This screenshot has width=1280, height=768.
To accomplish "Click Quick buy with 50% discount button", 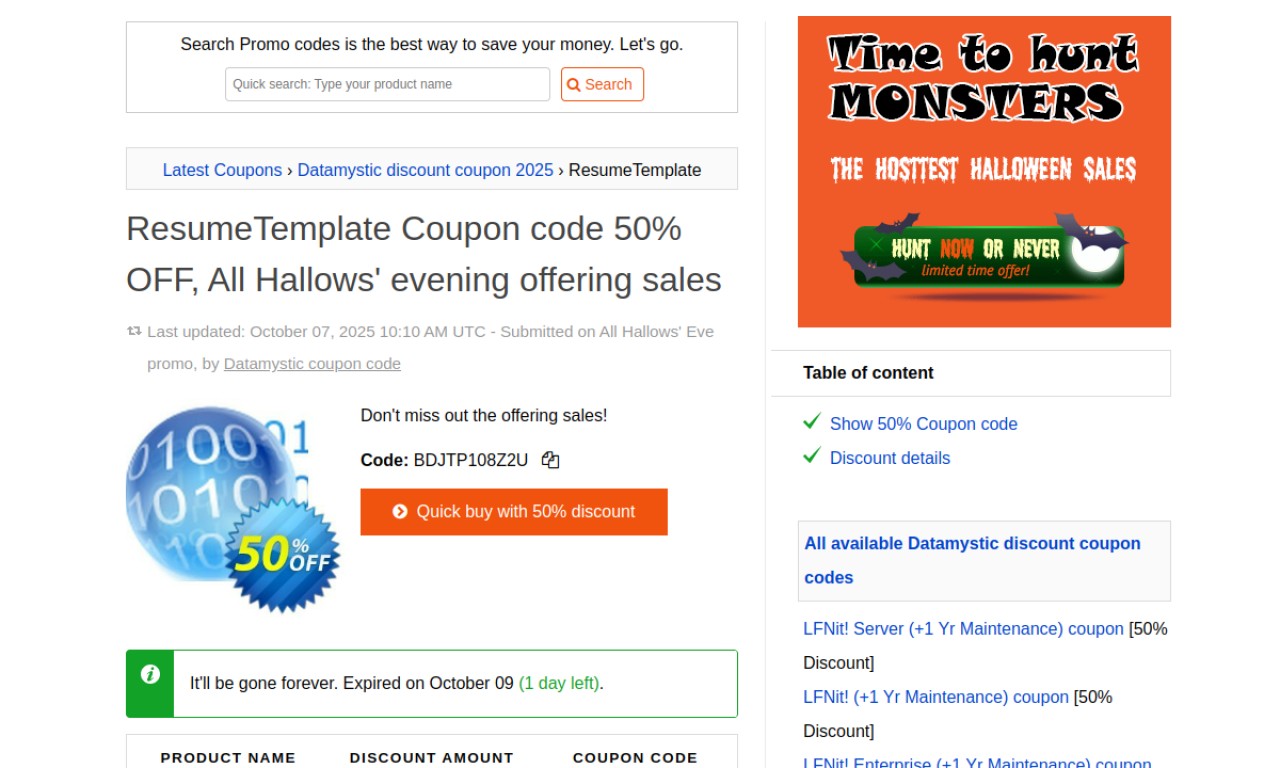I will (x=514, y=512).
